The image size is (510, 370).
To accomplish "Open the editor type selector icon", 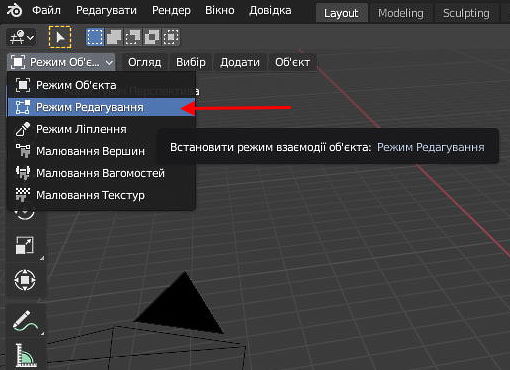I will tap(21, 37).
